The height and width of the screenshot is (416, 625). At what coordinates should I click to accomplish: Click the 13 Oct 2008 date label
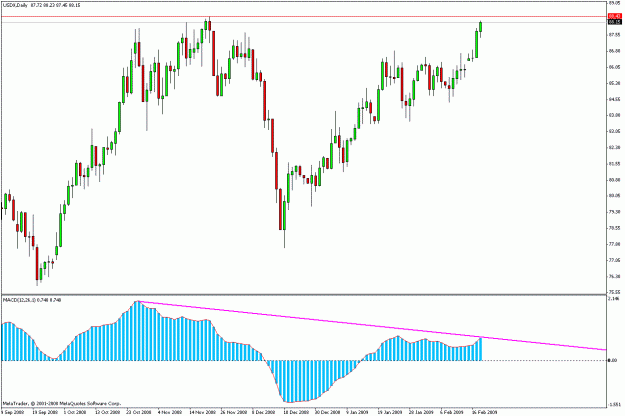108,412
